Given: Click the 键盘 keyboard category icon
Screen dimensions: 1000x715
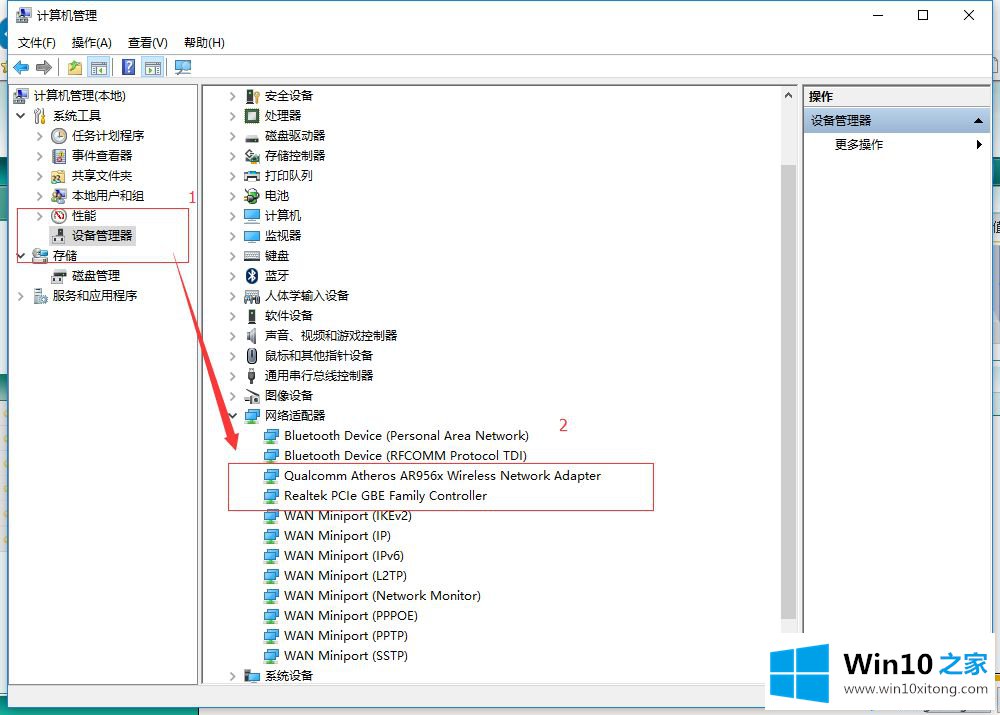Looking at the screenshot, I should 252,256.
